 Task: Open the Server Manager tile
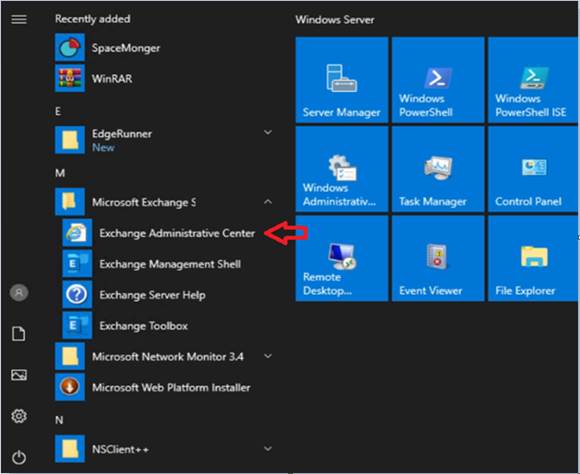[342, 80]
